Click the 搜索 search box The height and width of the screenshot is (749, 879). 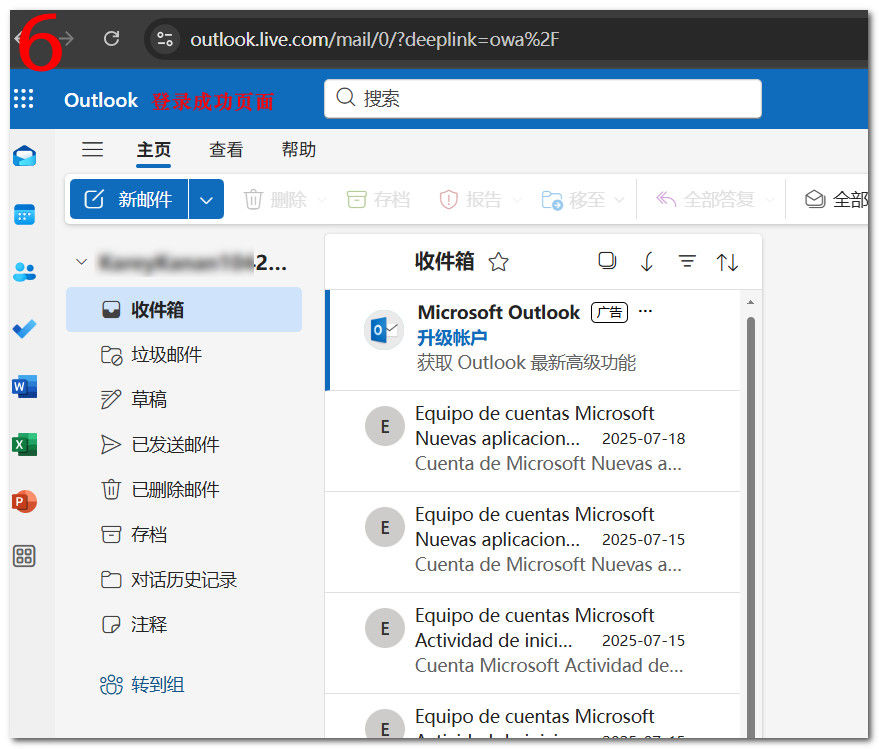pyautogui.click(x=542, y=99)
